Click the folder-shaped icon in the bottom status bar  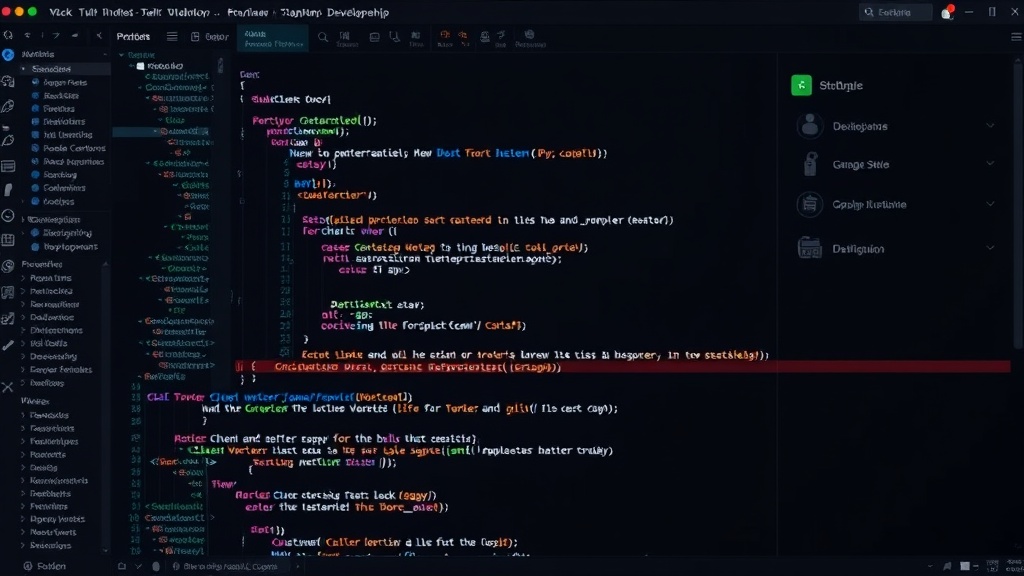click(121, 566)
